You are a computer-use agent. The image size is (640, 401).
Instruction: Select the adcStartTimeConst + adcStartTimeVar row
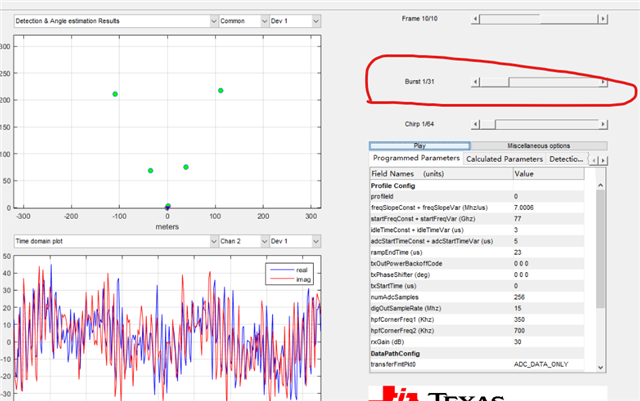click(x=477, y=241)
